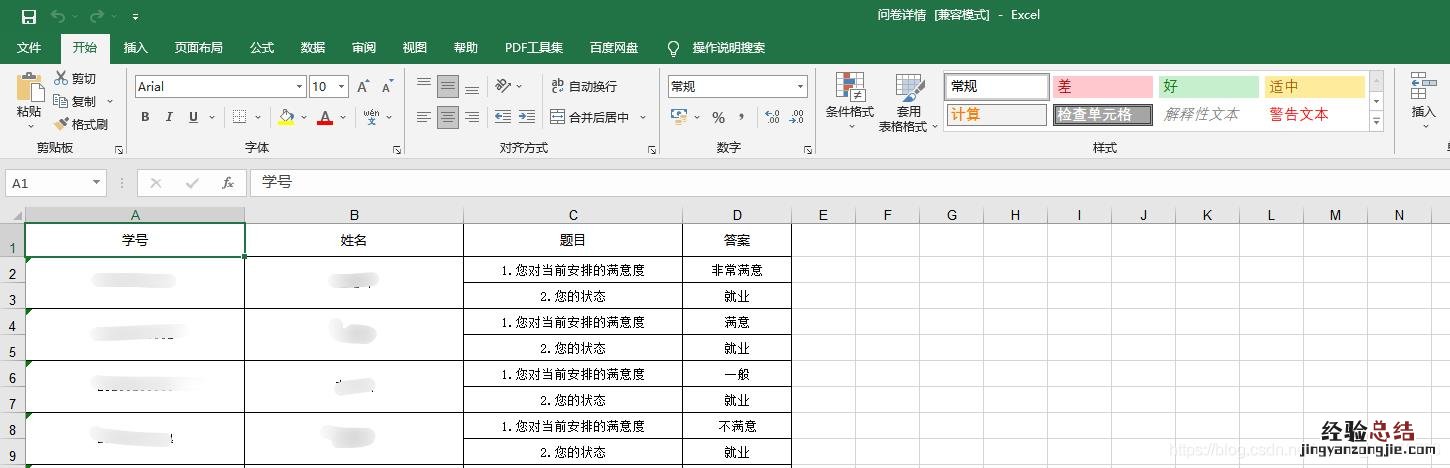
Task: Click the decrease indent icon
Action: click(x=503, y=117)
